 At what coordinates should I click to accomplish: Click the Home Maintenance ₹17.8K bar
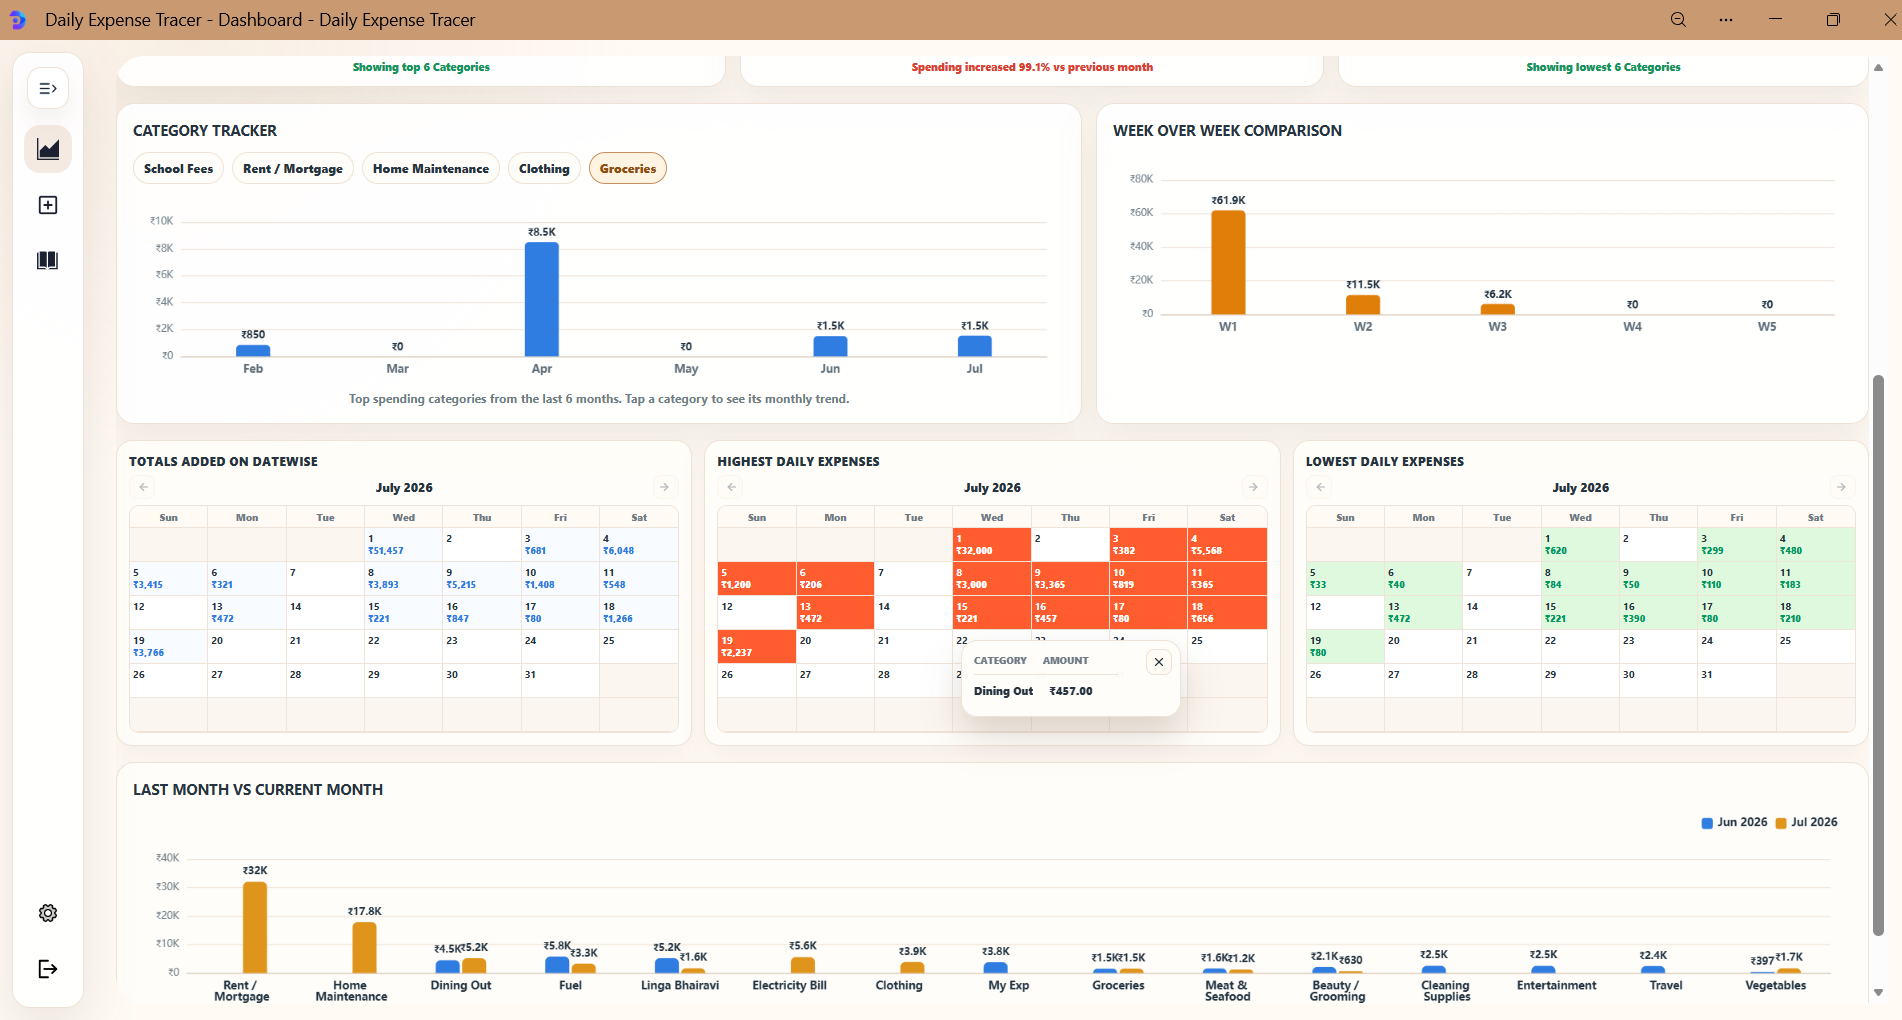point(365,947)
